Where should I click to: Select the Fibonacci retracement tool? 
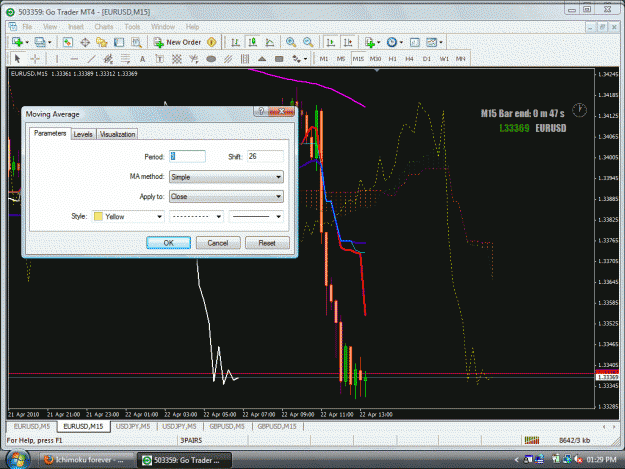click(126, 59)
